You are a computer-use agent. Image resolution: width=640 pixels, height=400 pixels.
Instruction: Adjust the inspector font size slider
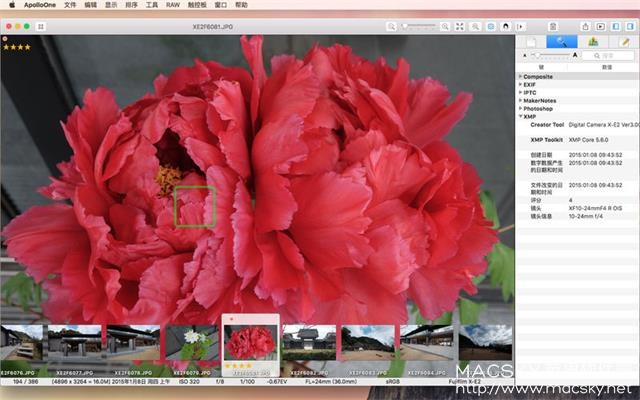point(550,55)
